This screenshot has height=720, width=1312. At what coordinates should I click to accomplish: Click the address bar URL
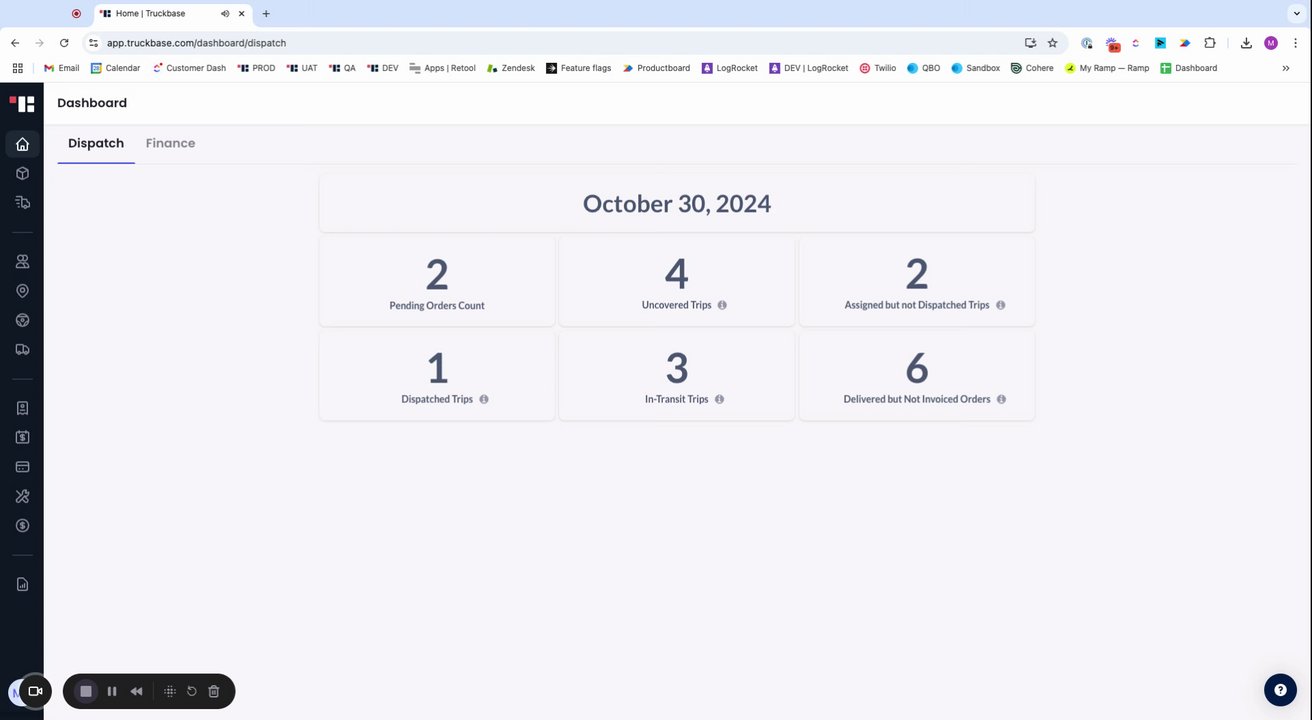point(196,43)
